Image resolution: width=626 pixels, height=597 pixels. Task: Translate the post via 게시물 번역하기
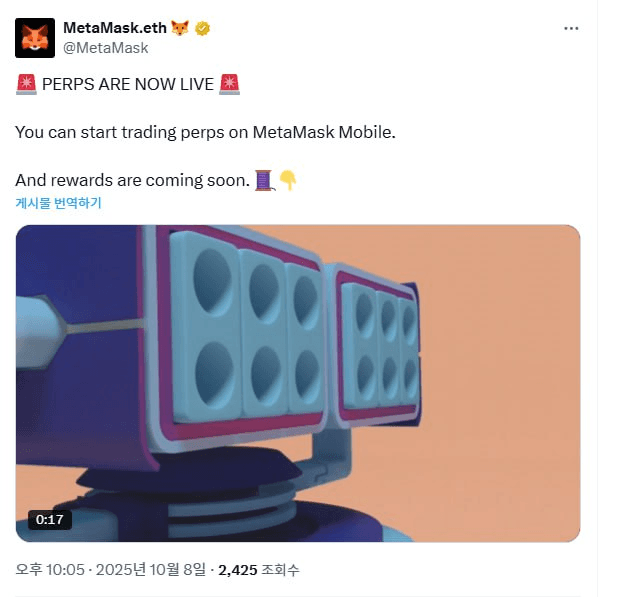tap(58, 203)
